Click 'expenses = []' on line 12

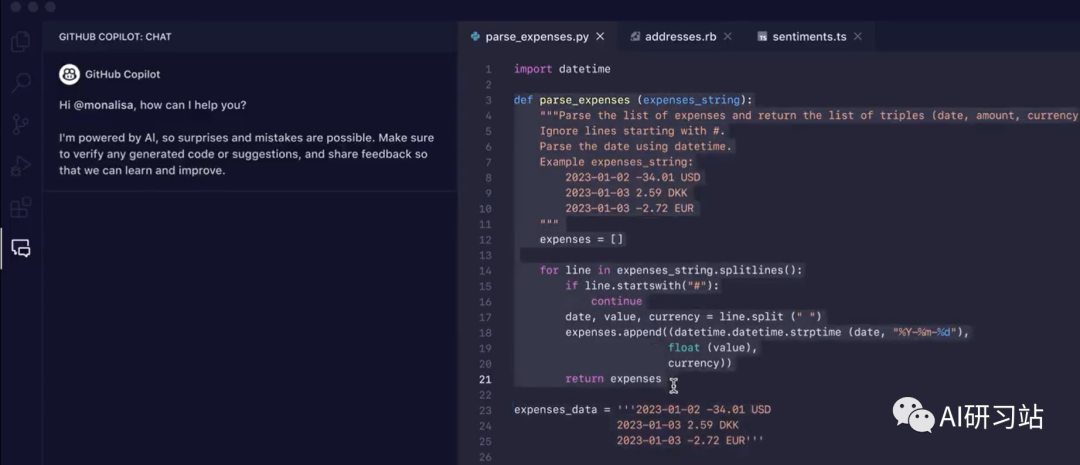pyautogui.click(x=581, y=240)
